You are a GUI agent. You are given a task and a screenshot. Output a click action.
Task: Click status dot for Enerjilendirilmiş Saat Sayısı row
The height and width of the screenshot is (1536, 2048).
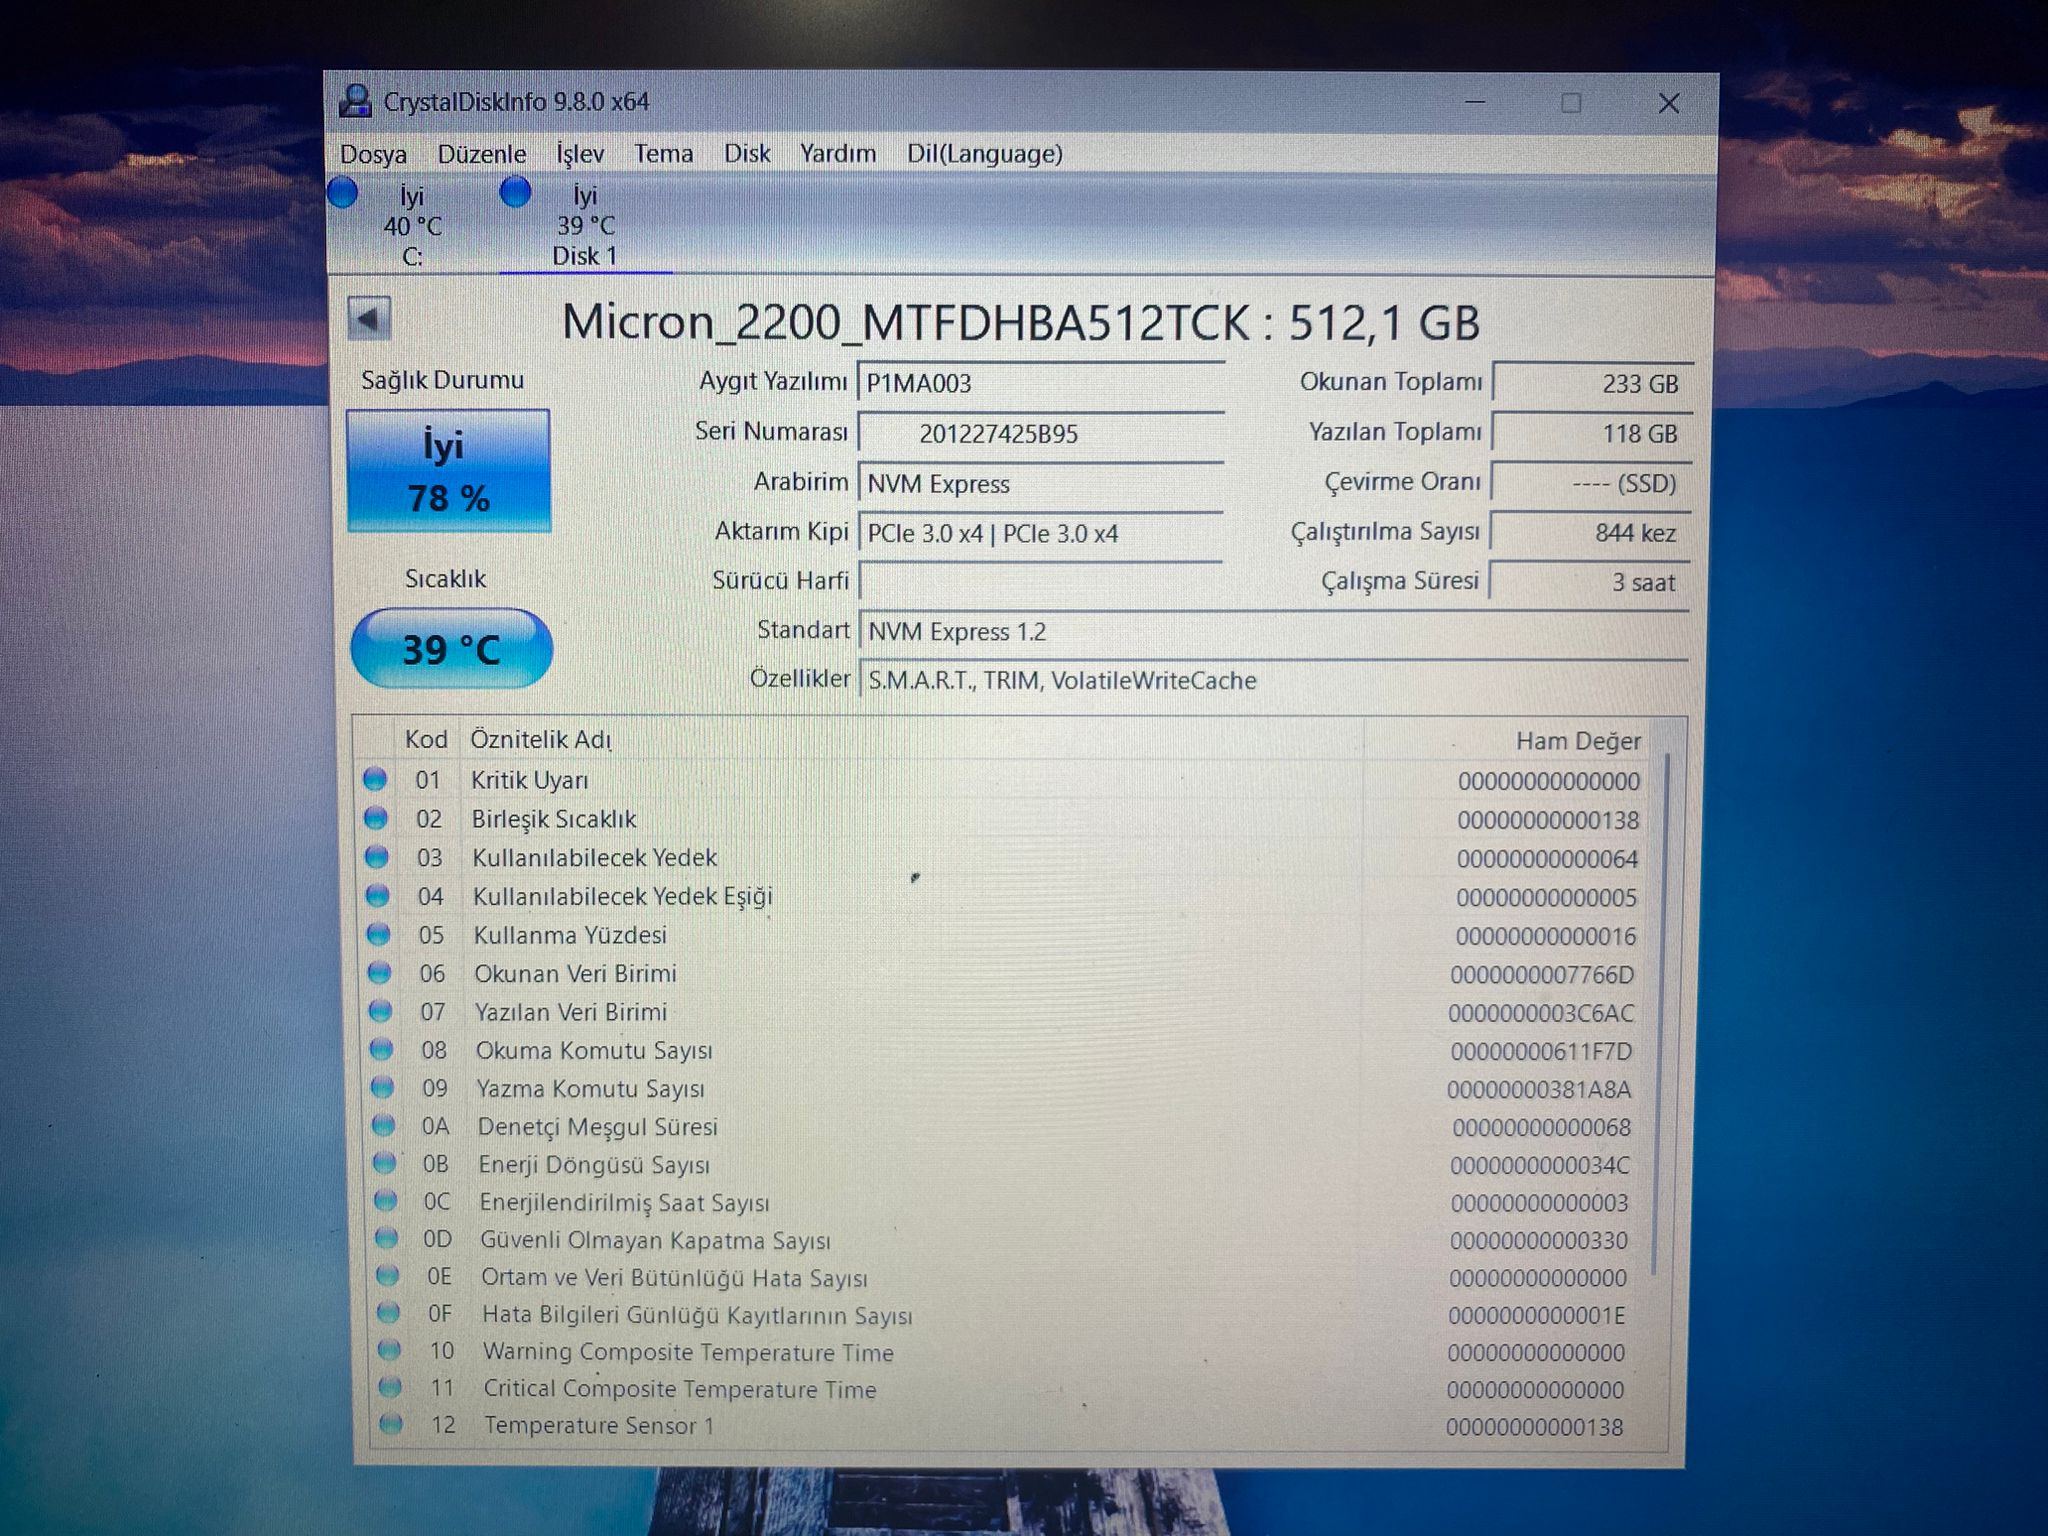[x=386, y=1200]
